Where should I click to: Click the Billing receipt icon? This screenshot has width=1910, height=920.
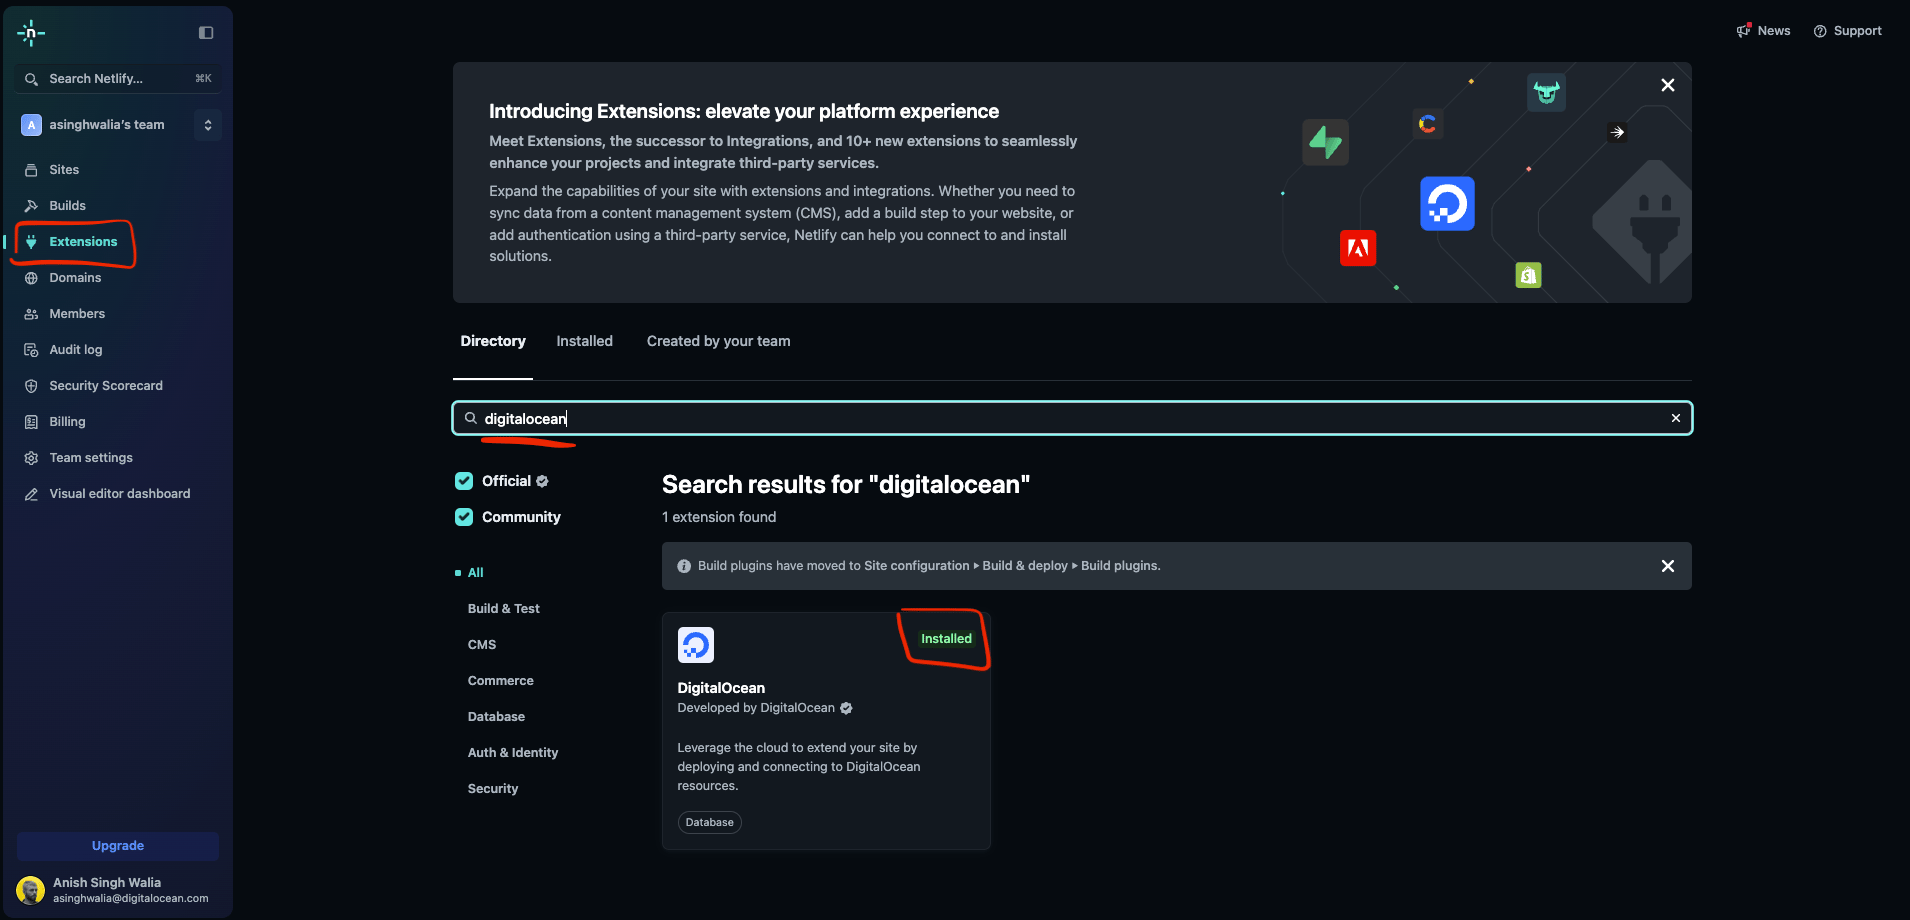point(31,422)
